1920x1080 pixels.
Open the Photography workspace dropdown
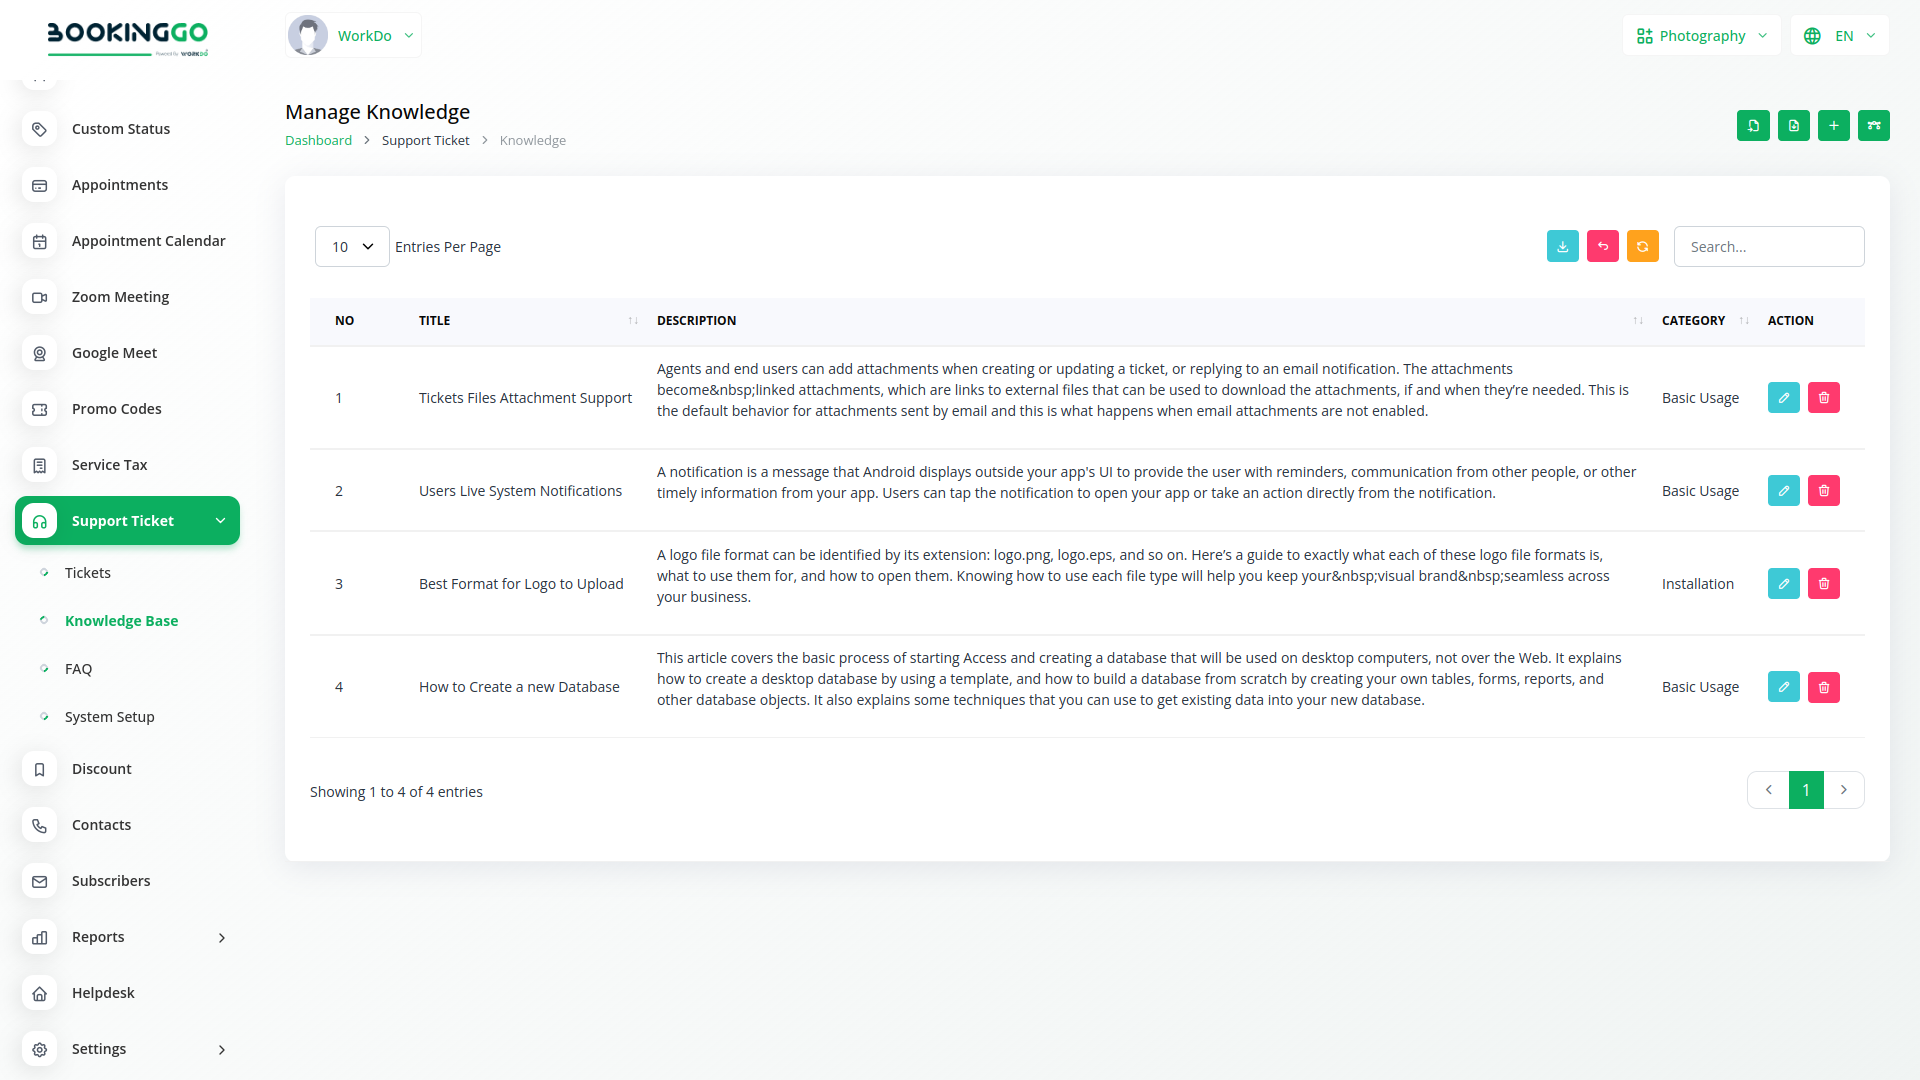coord(1701,36)
